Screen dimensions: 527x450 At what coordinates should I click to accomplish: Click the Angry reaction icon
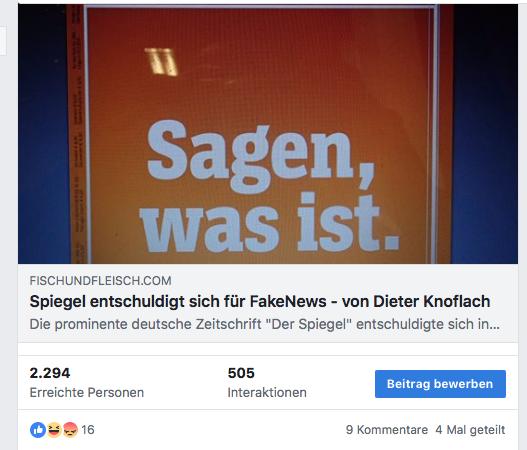pyautogui.click(x=70, y=430)
